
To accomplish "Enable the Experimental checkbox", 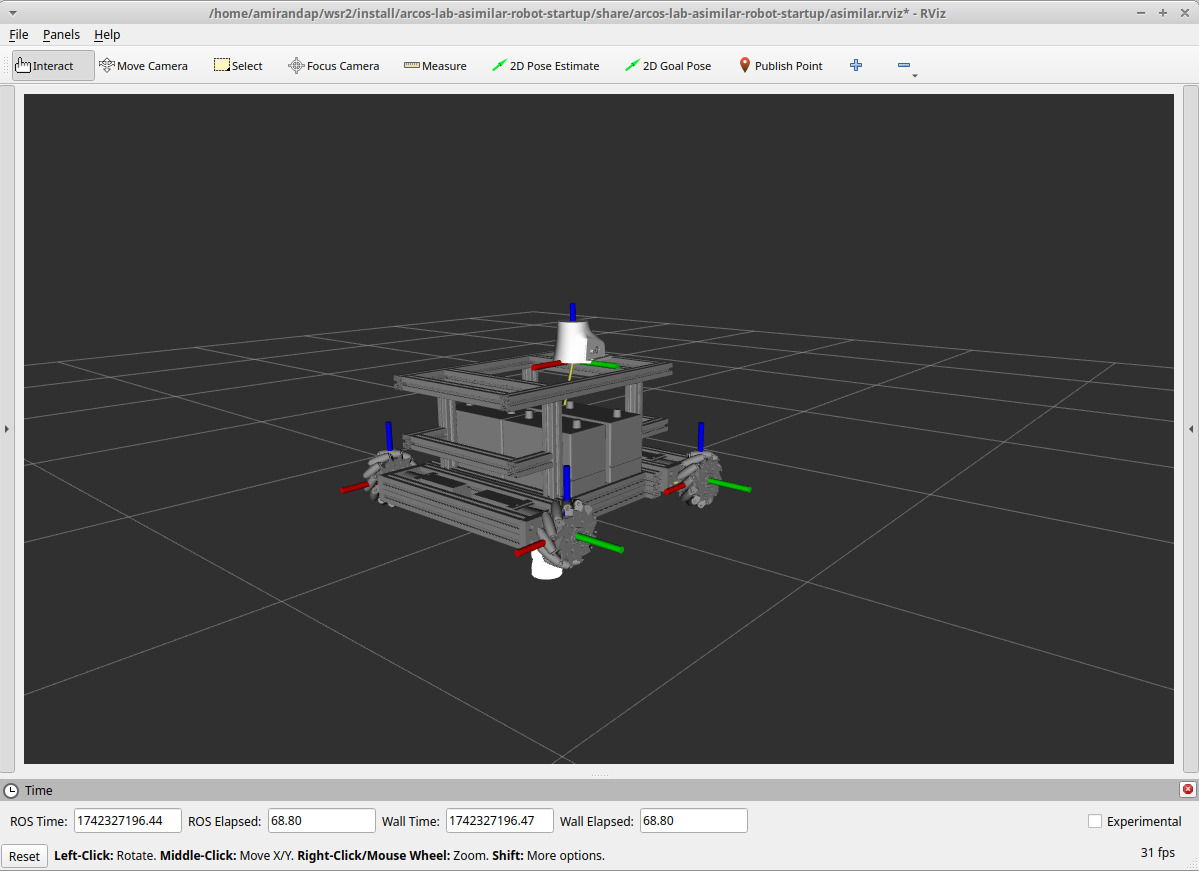I will click(x=1095, y=821).
